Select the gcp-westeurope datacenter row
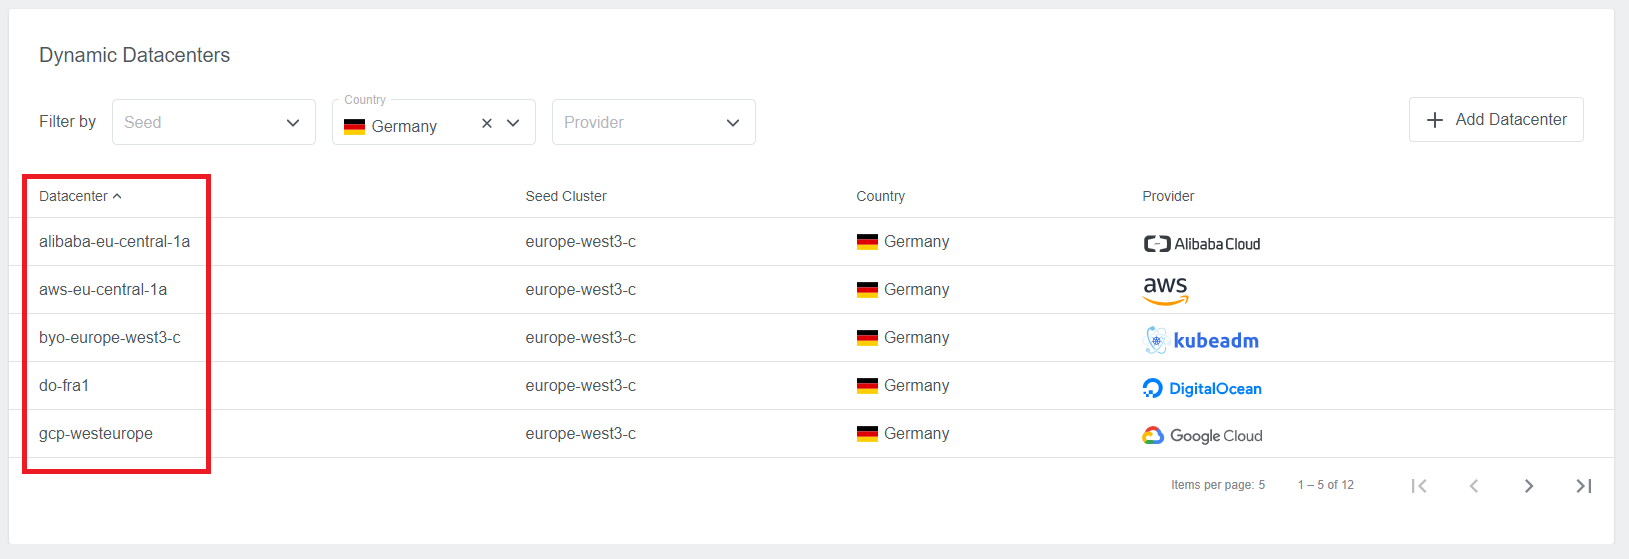Viewport: 1629px width, 559px height. [x=96, y=434]
